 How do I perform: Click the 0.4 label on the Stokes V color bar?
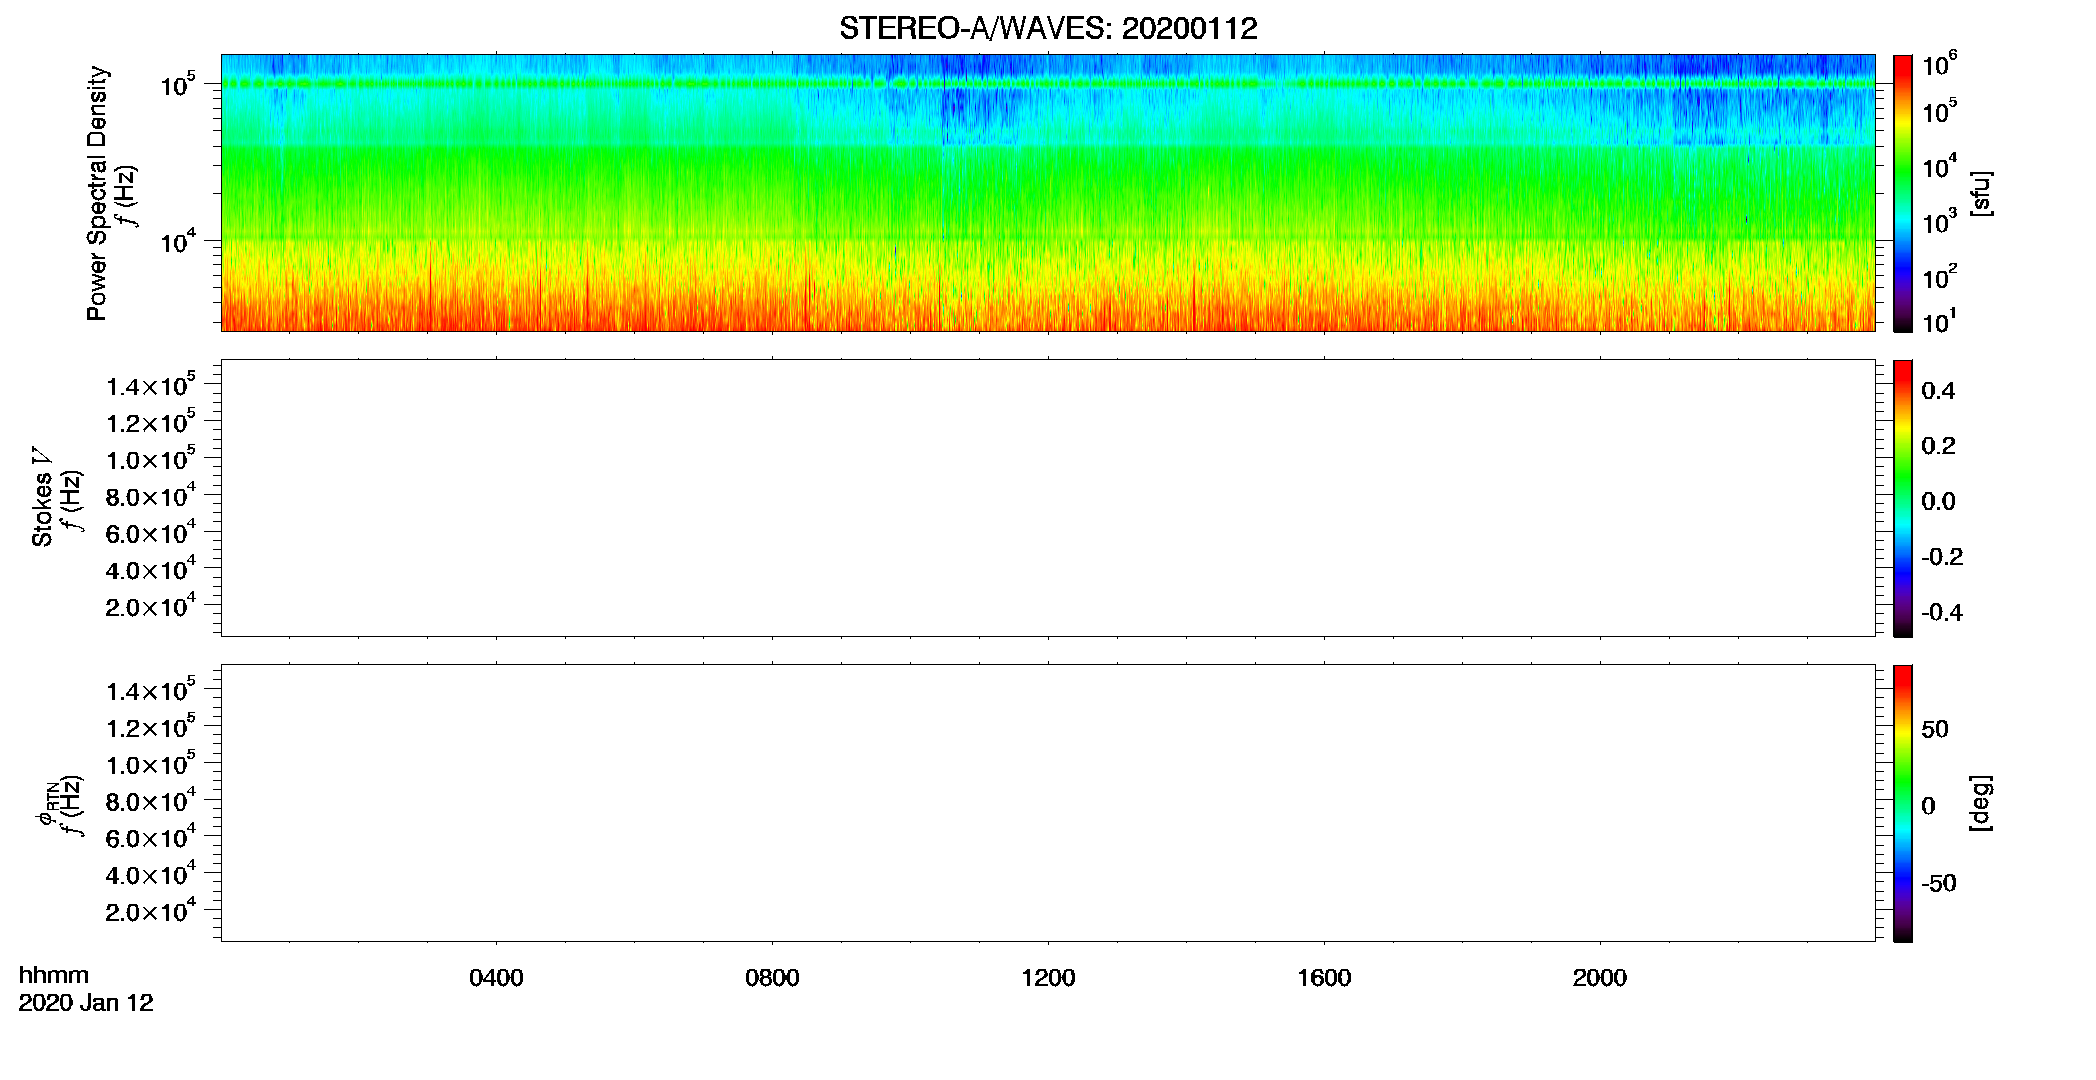[1938, 391]
